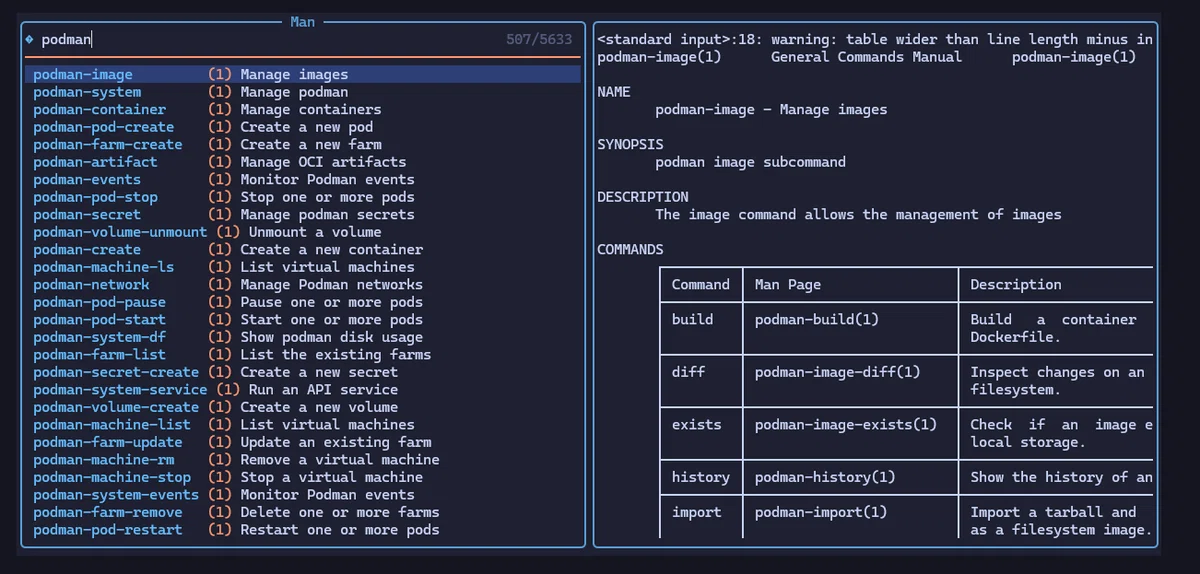Choose the podman-artifact man page
Viewport: 1200px width, 574px height.
click(302, 162)
